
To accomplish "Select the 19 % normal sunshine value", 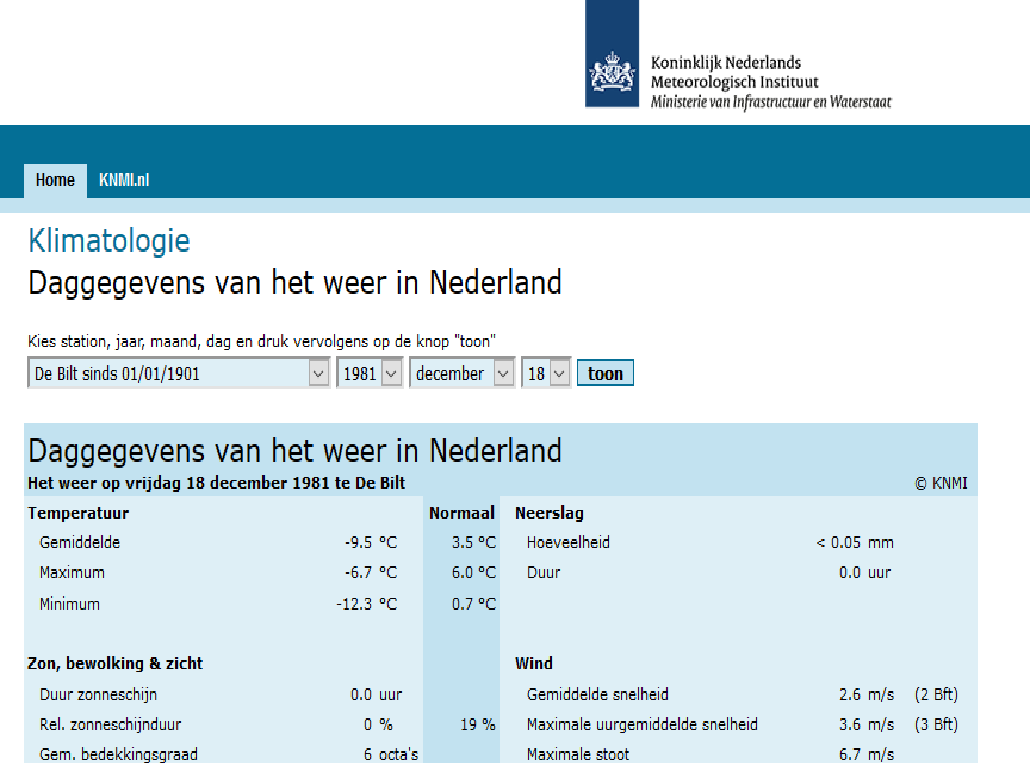I will tap(478, 725).
